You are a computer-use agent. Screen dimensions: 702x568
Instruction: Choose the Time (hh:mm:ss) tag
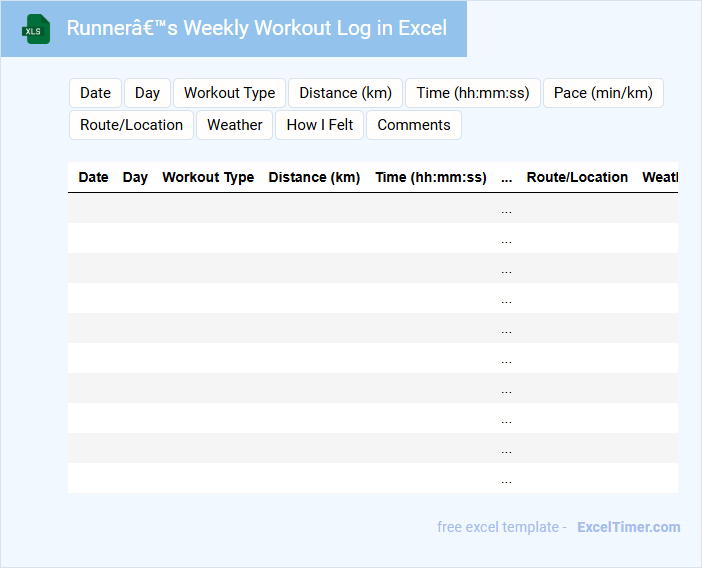click(473, 93)
